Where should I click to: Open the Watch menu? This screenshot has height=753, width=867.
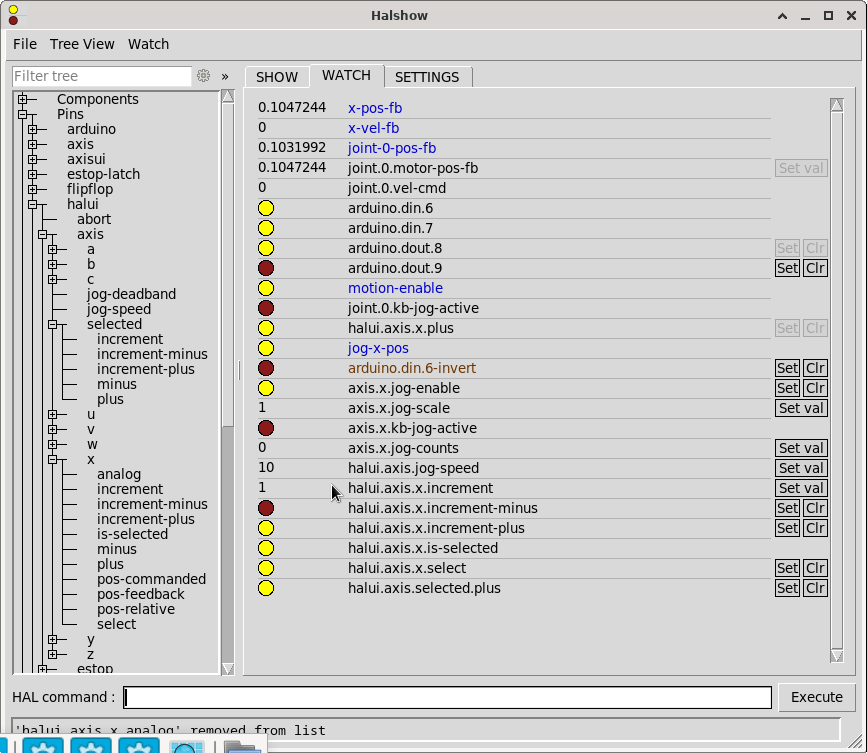coord(148,44)
